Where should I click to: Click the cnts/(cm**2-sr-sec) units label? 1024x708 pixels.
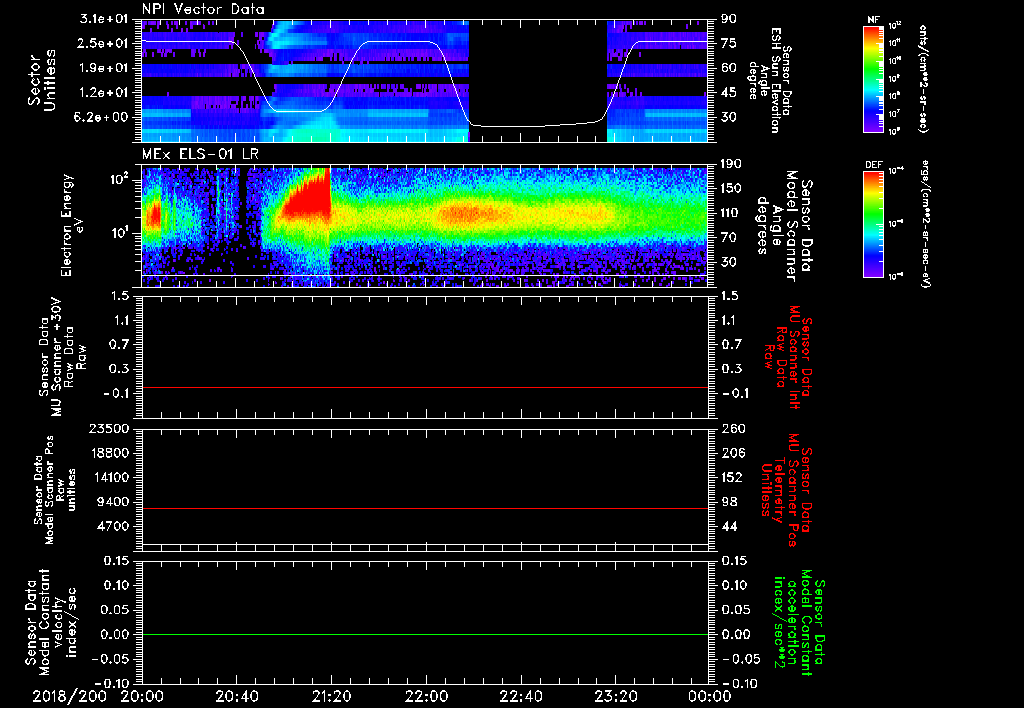tap(922, 78)
